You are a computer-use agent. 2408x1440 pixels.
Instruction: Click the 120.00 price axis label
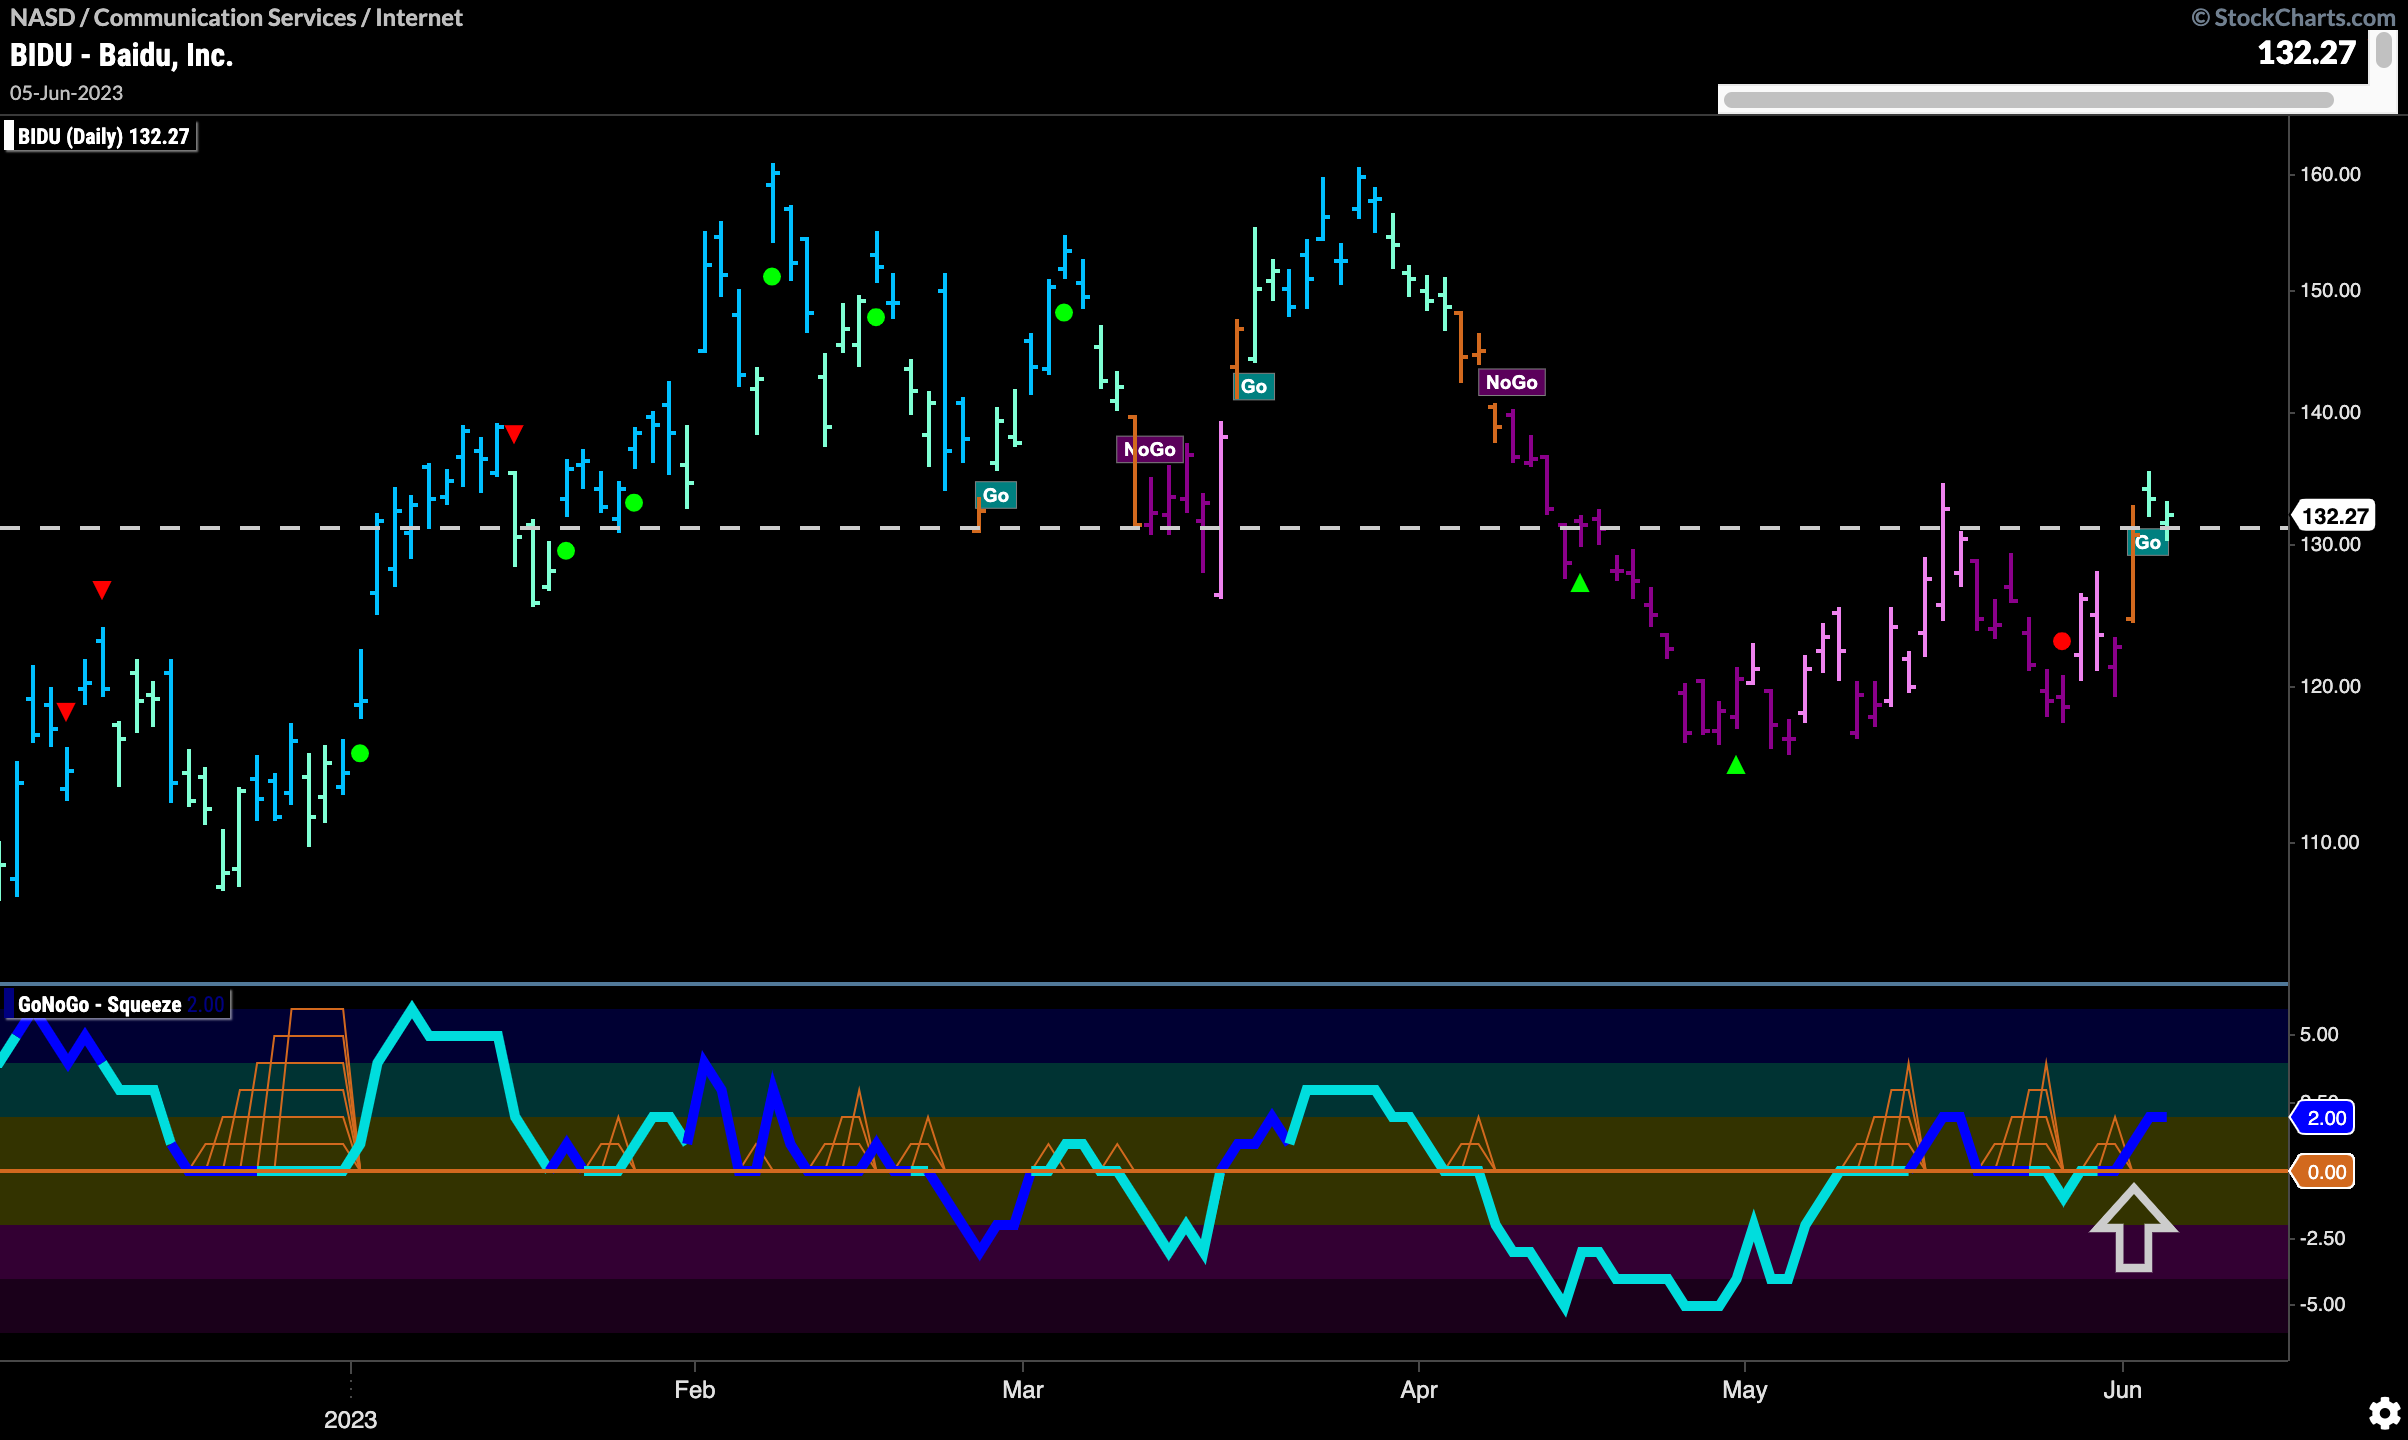coord(2330,686)
